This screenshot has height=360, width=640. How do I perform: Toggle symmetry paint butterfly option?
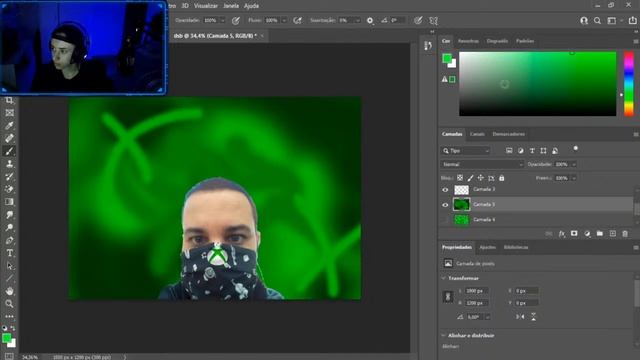pyautogui.click(x=433, y=20)
